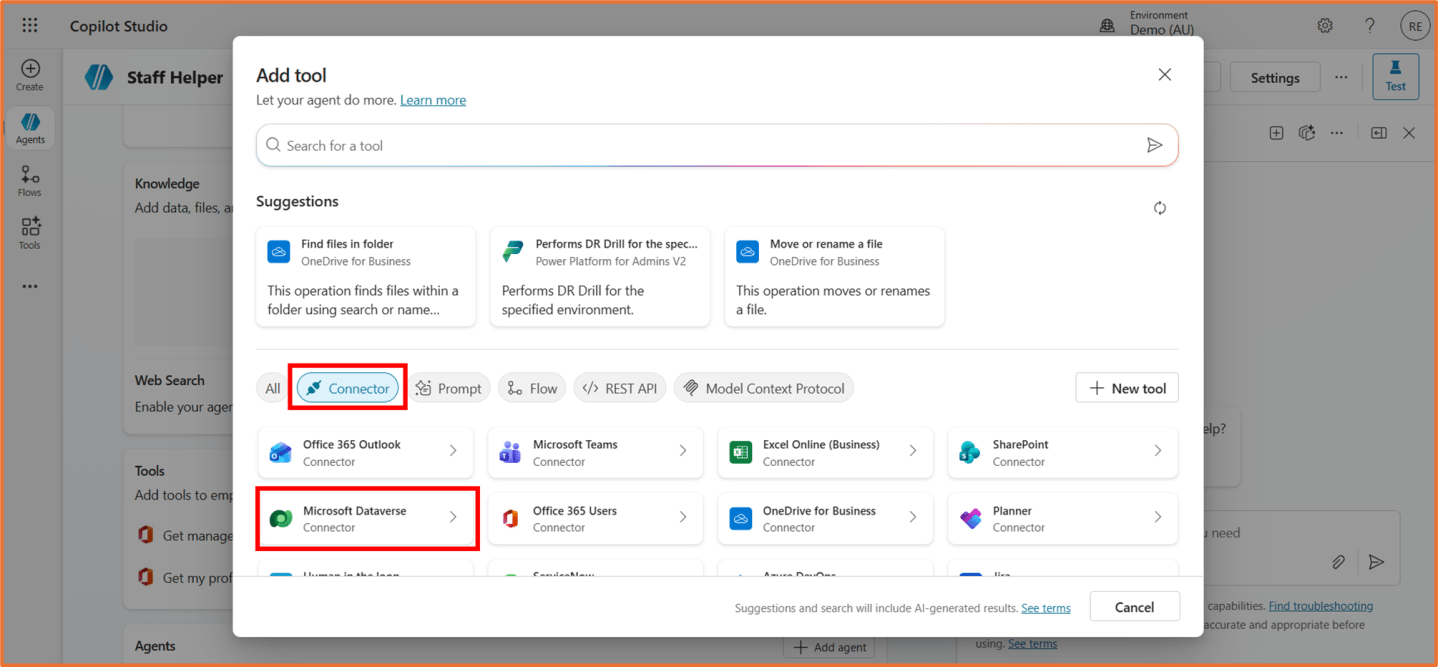The height and width of the screenshot is (667, 1438).
Task: Filter tools by Model Context Protocol
Action: 763,388
